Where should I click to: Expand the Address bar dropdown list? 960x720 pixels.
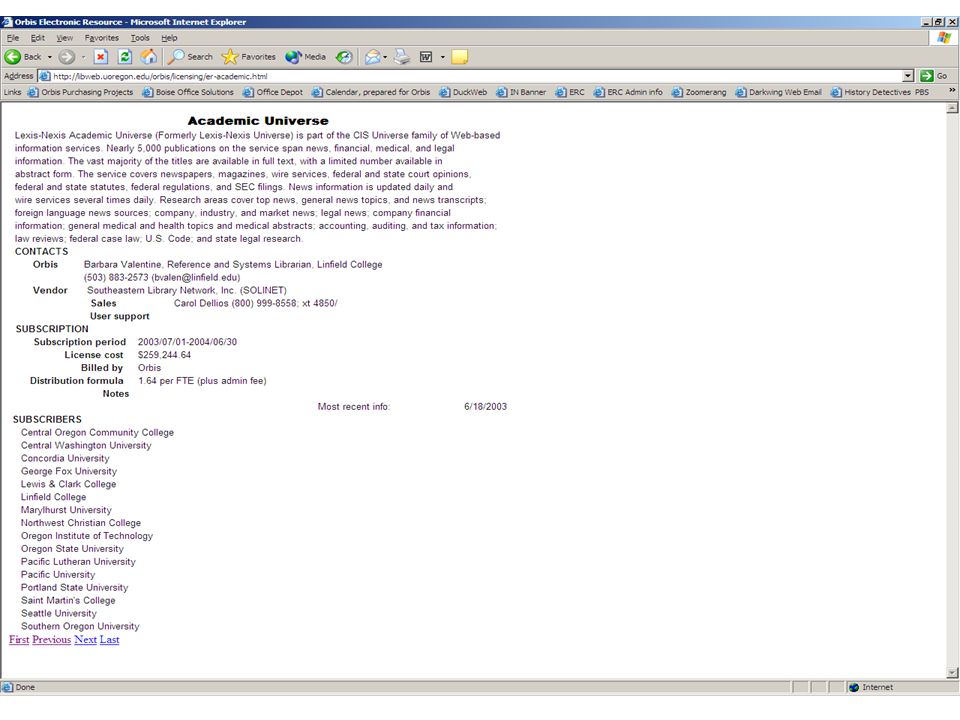909,76
